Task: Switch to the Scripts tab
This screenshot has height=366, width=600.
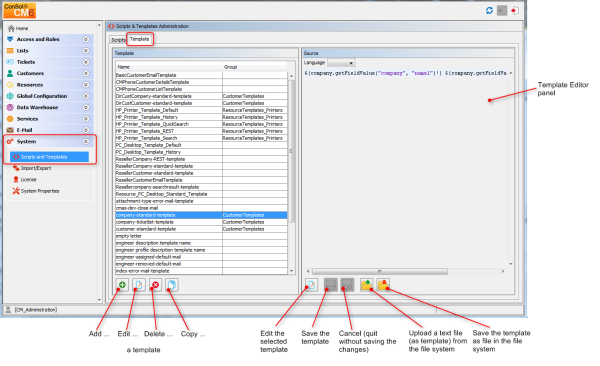Action: (x=118, y=40)
